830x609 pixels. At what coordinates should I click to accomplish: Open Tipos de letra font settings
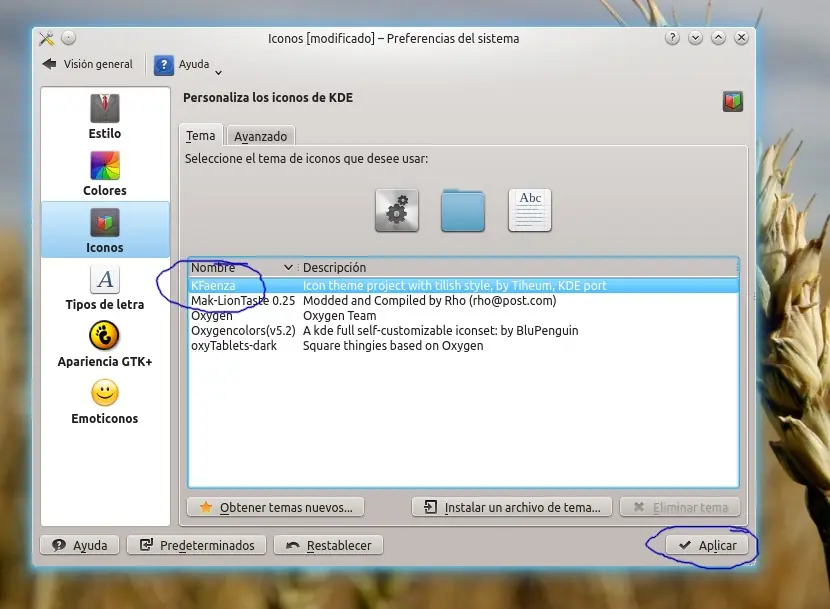click(x=105, y=288)
